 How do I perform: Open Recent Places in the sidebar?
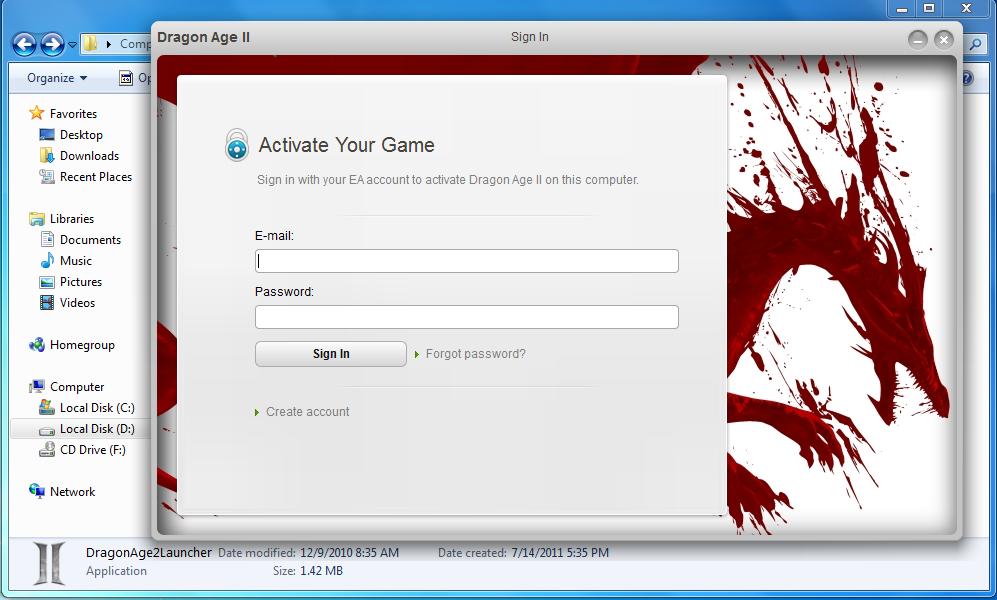[x=96, y=177]
